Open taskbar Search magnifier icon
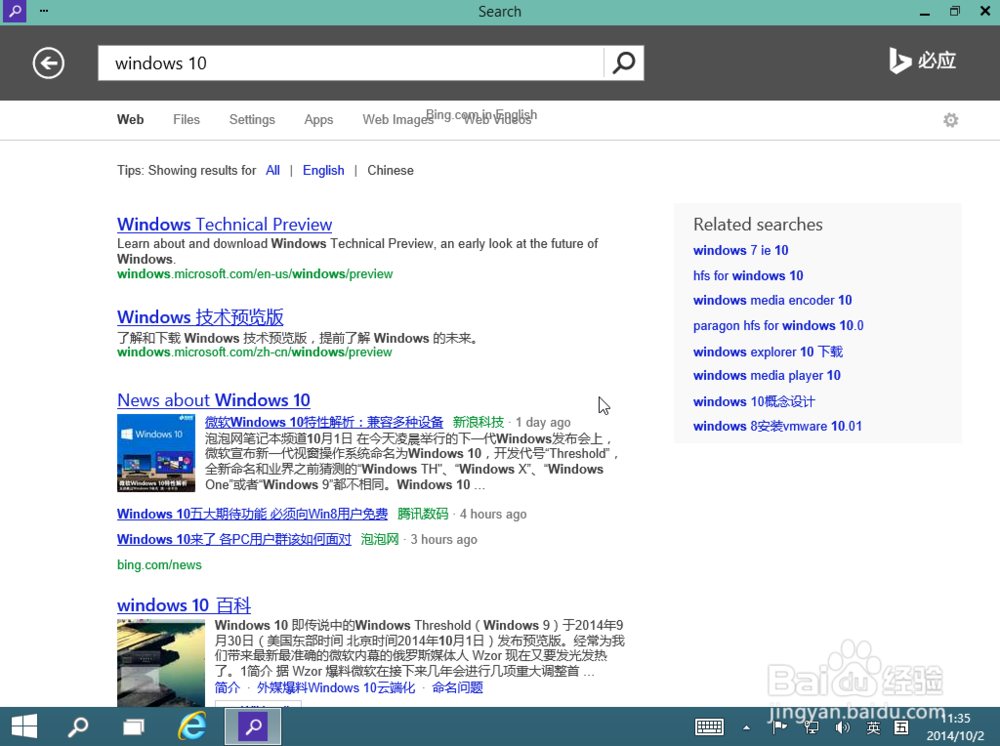 click(78, 726)
